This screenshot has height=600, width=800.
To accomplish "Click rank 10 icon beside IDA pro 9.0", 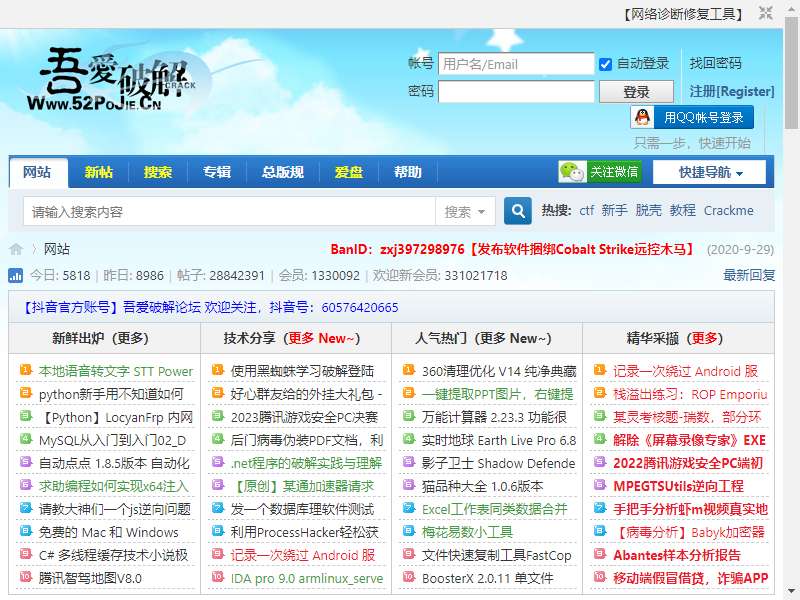I will (217, 577).
